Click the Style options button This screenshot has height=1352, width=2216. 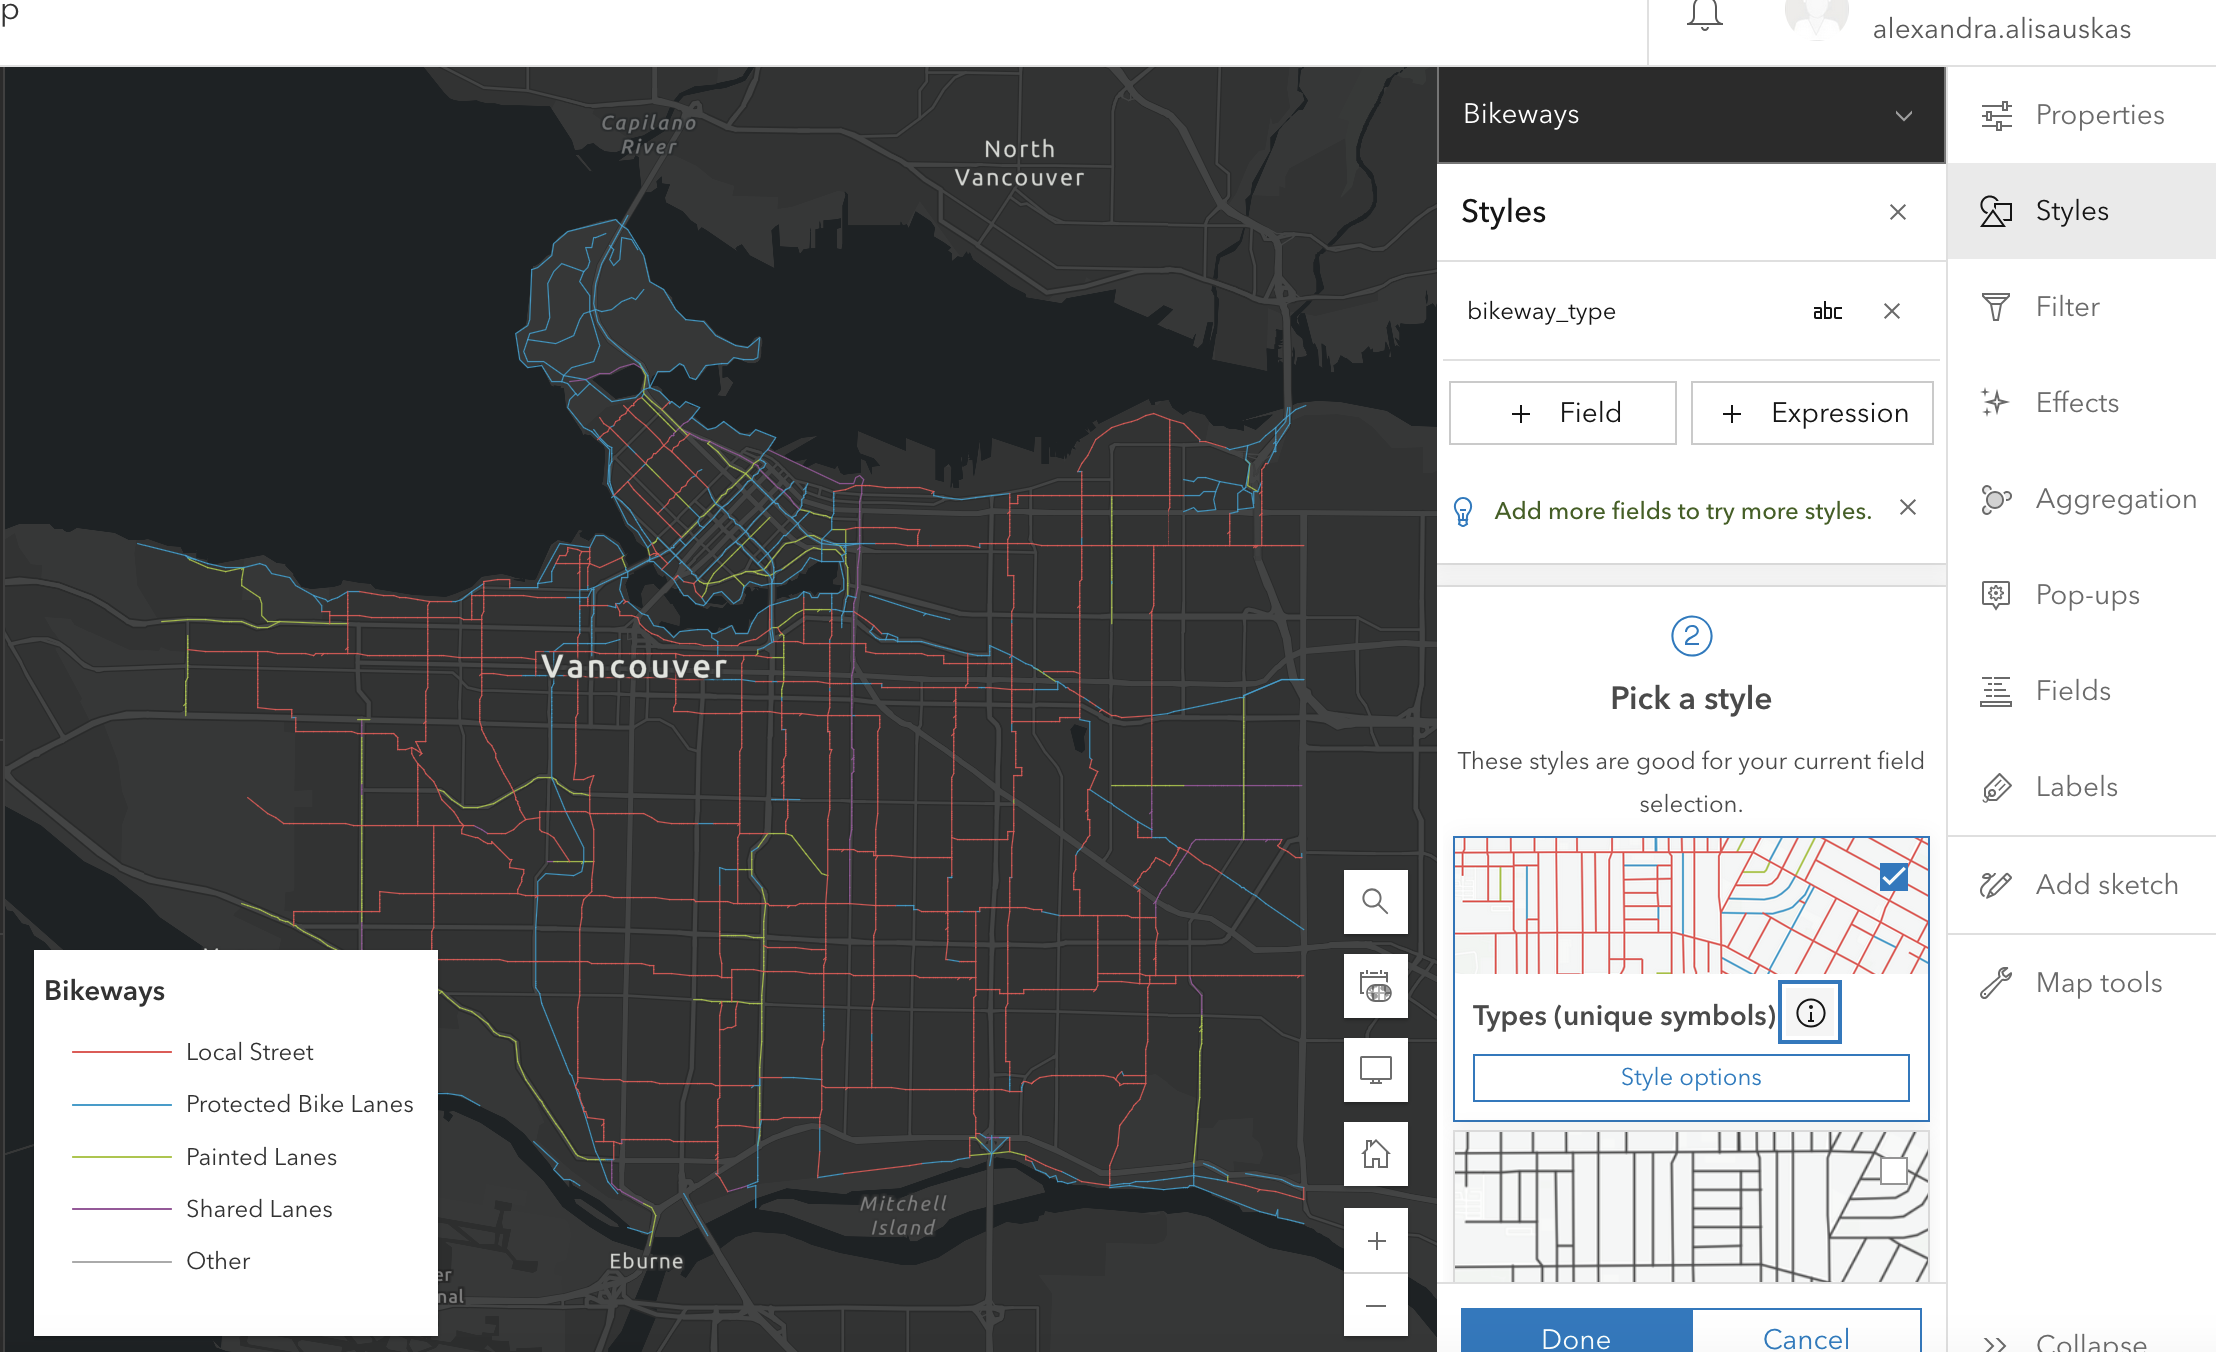pyautogui.click(x=1692, y=1078)
